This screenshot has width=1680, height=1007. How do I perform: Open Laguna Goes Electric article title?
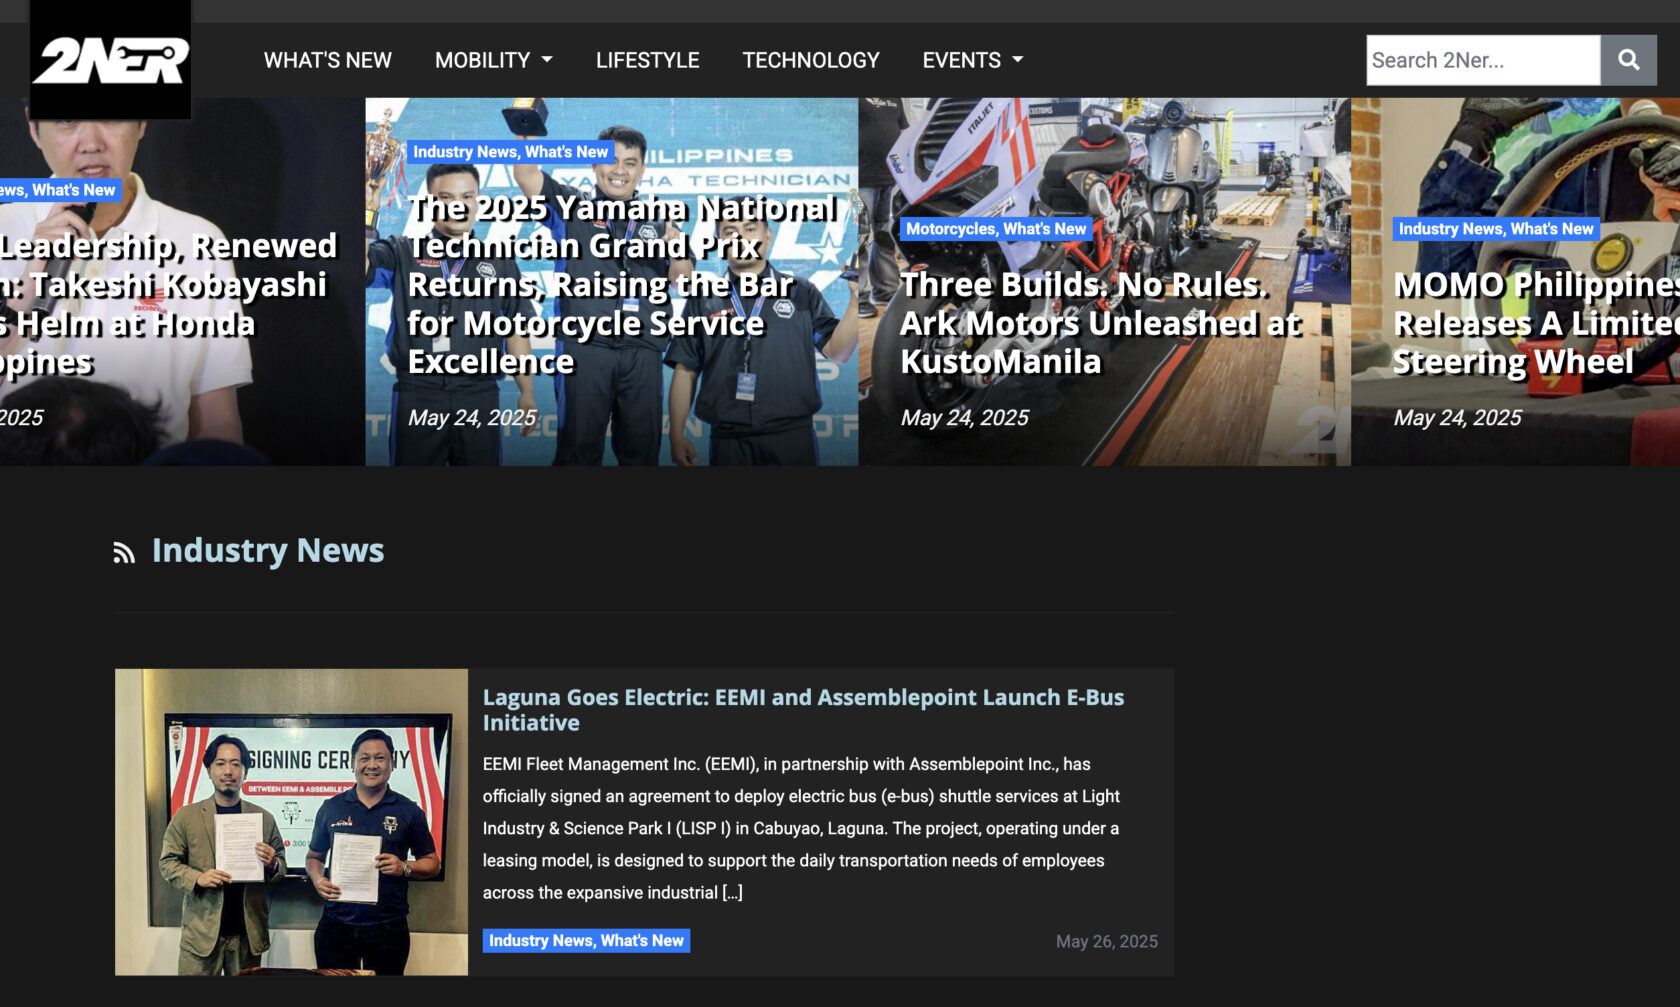pyautogui.click(x=803, y=710)
